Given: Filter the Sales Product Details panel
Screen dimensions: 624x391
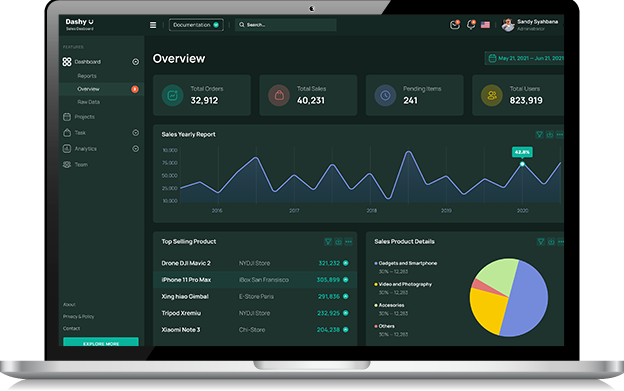Looking at the screenshot, I should [x=541, y=241].
